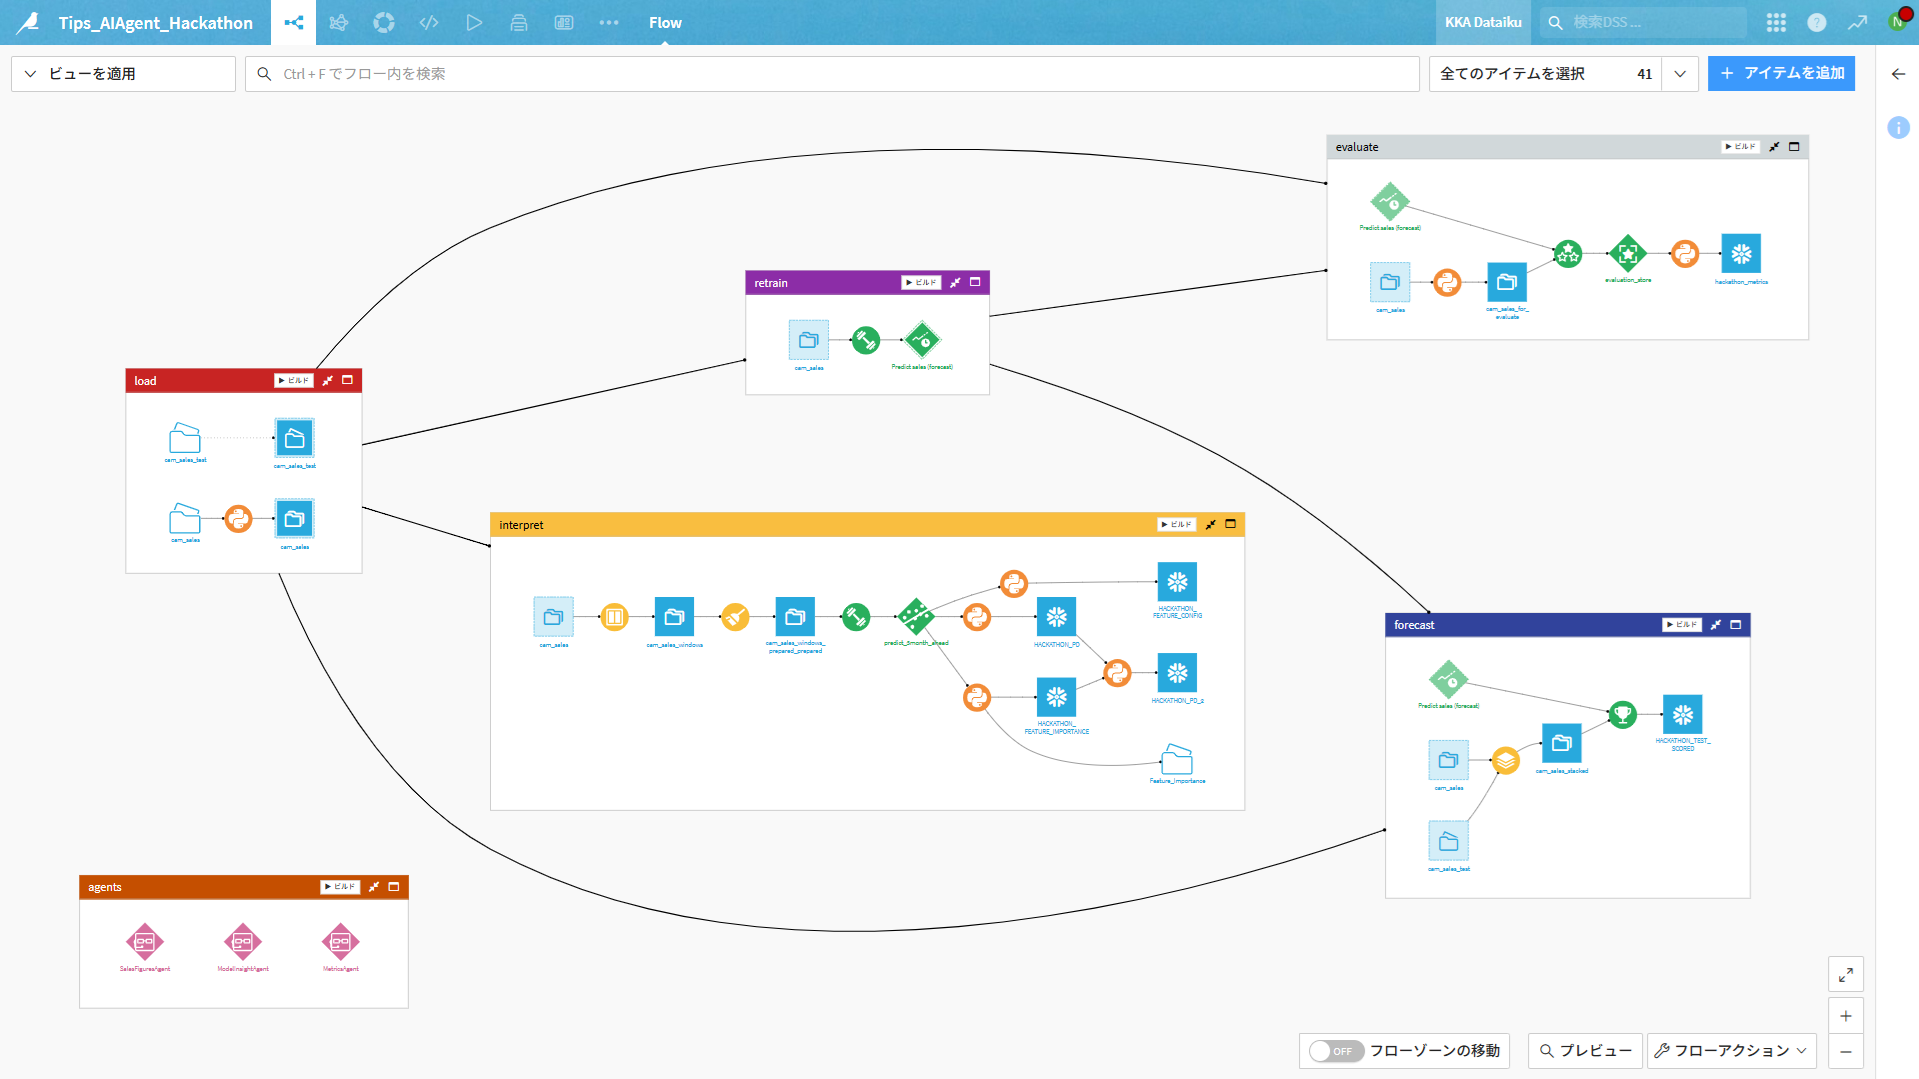The image size is (1919, 1079).
Task: Open the SalesFiguresAgent node
Action: click(144, 941)
